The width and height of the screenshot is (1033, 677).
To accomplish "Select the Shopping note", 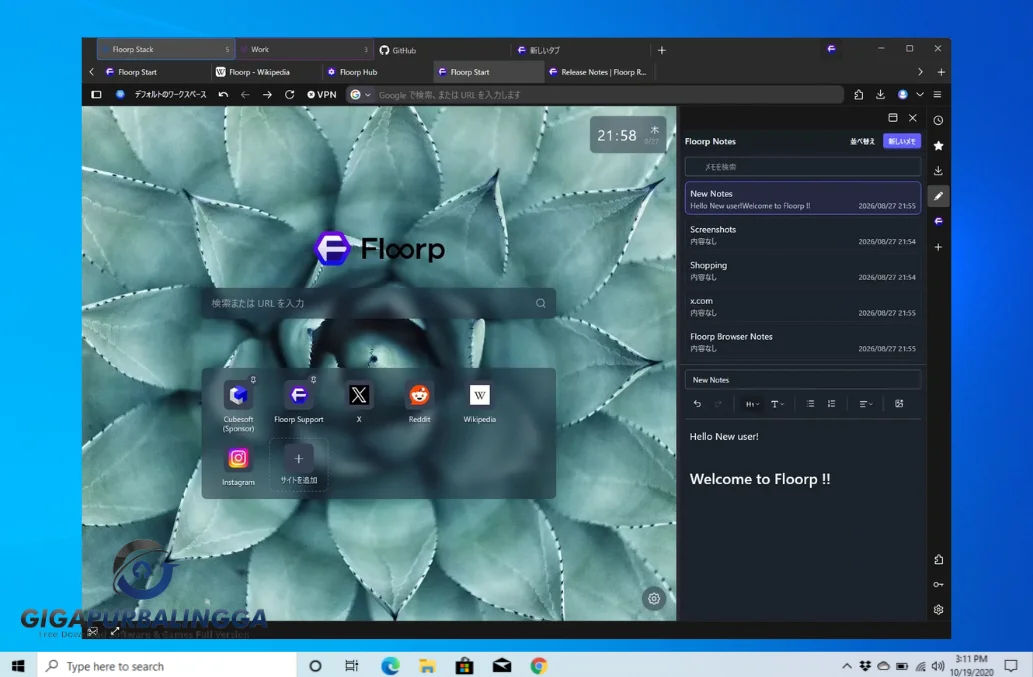I will [802, 271].
